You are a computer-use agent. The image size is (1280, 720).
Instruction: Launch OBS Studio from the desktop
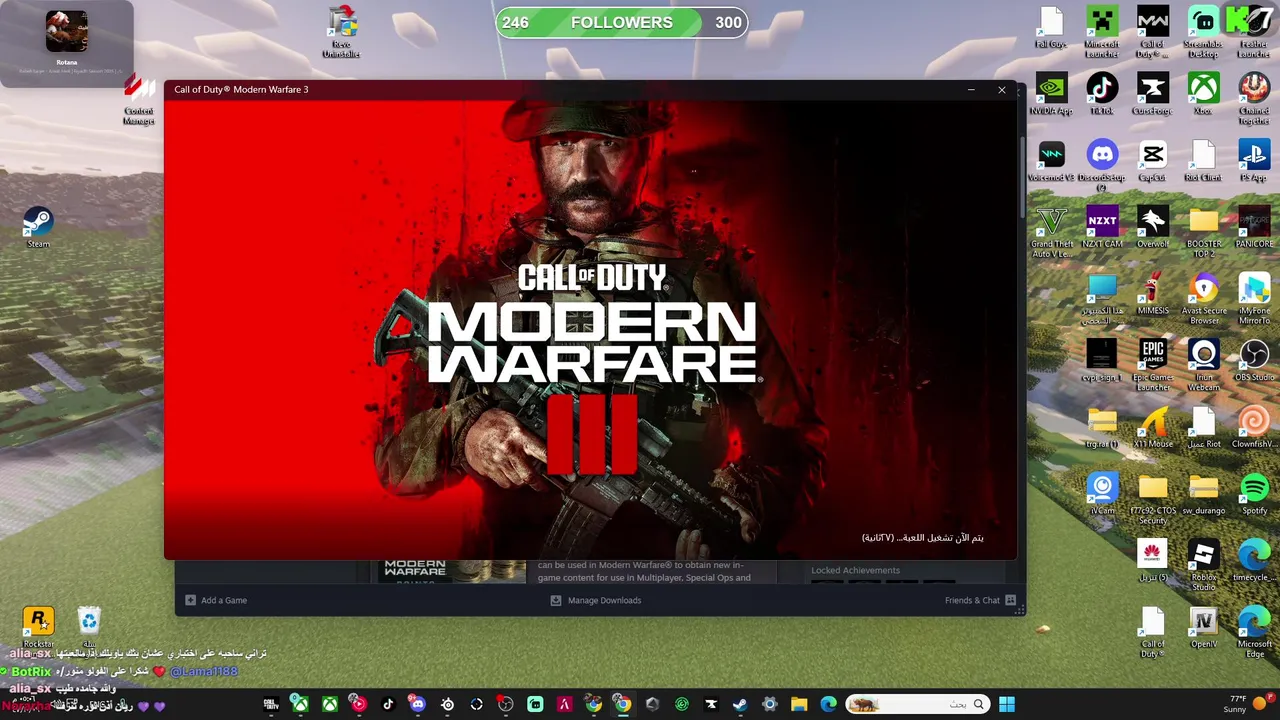(1254, 360)
